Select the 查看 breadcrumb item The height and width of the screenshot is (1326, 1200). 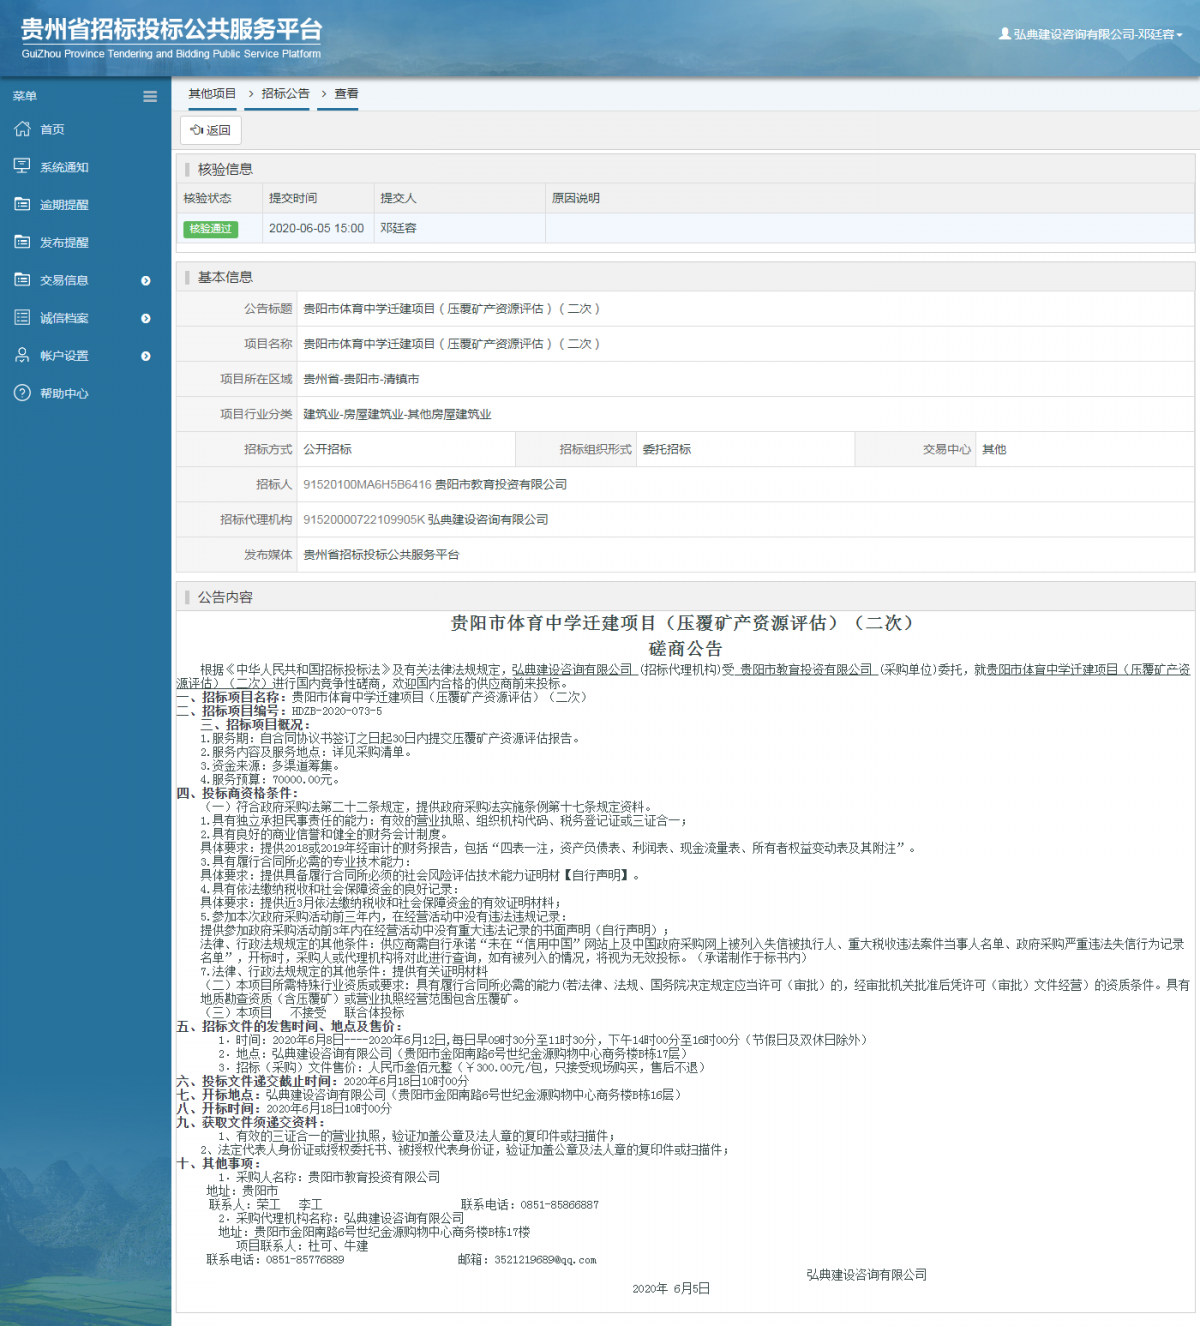tap(346, 94)
